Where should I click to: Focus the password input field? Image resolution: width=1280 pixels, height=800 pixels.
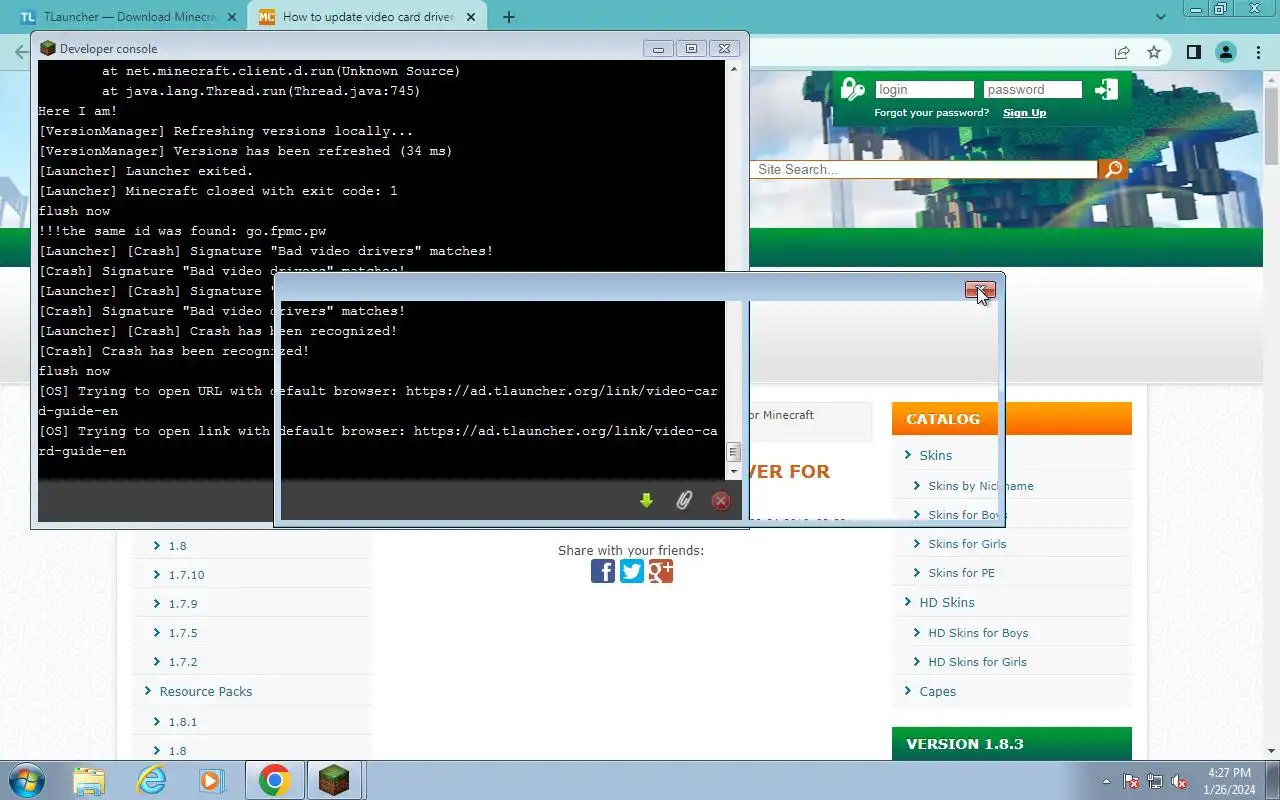pyautogui.click(x=1032, y=89)
